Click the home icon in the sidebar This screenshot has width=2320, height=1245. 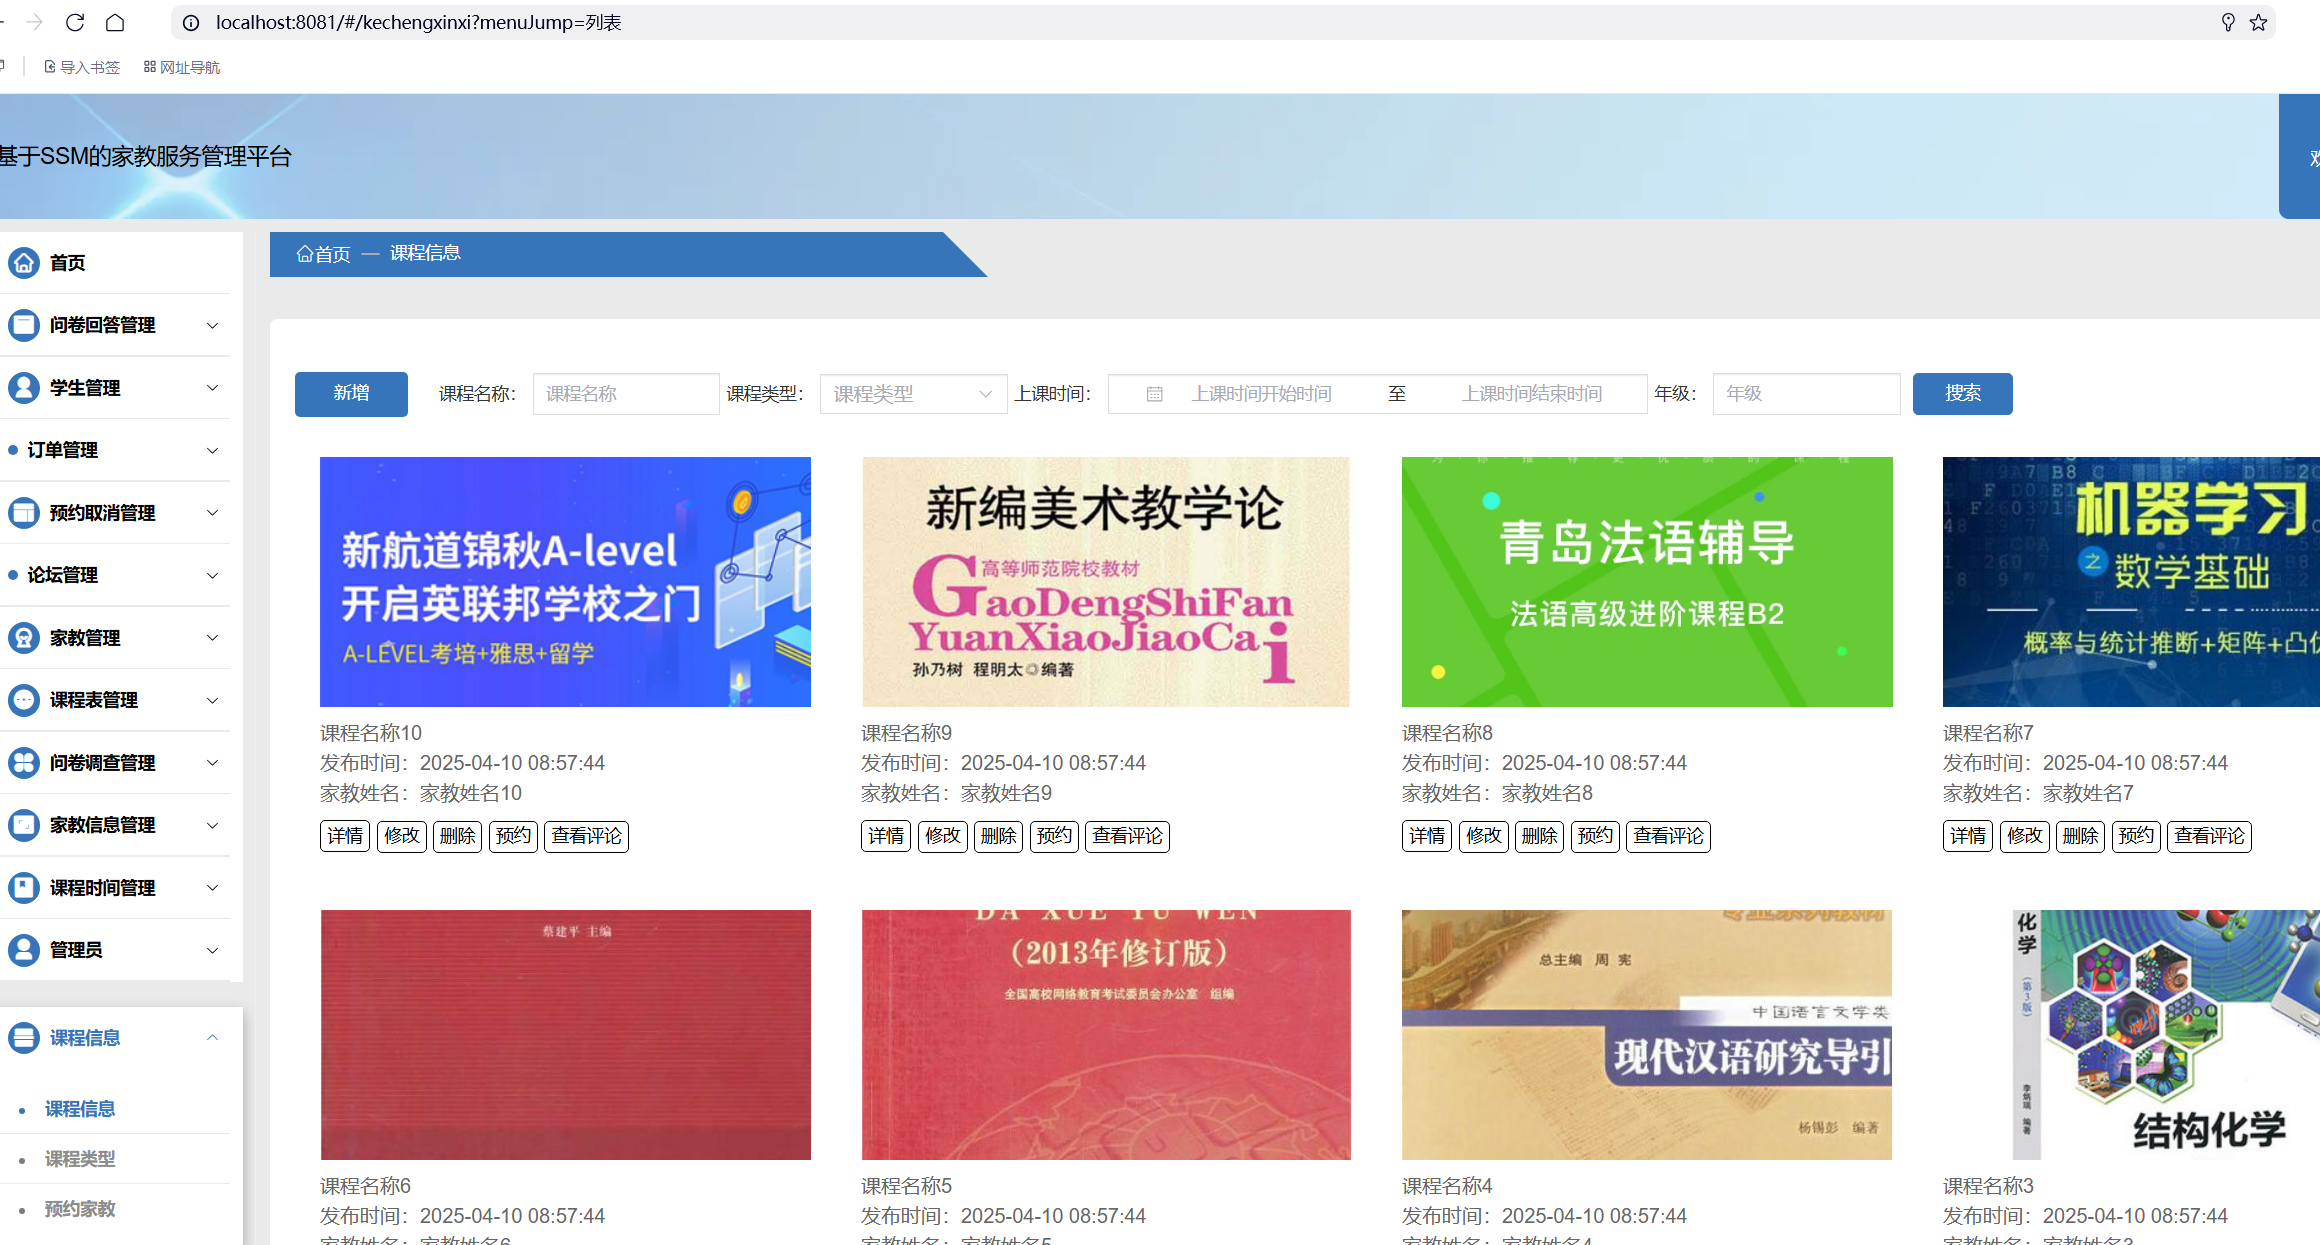click(x=24, y=263)
